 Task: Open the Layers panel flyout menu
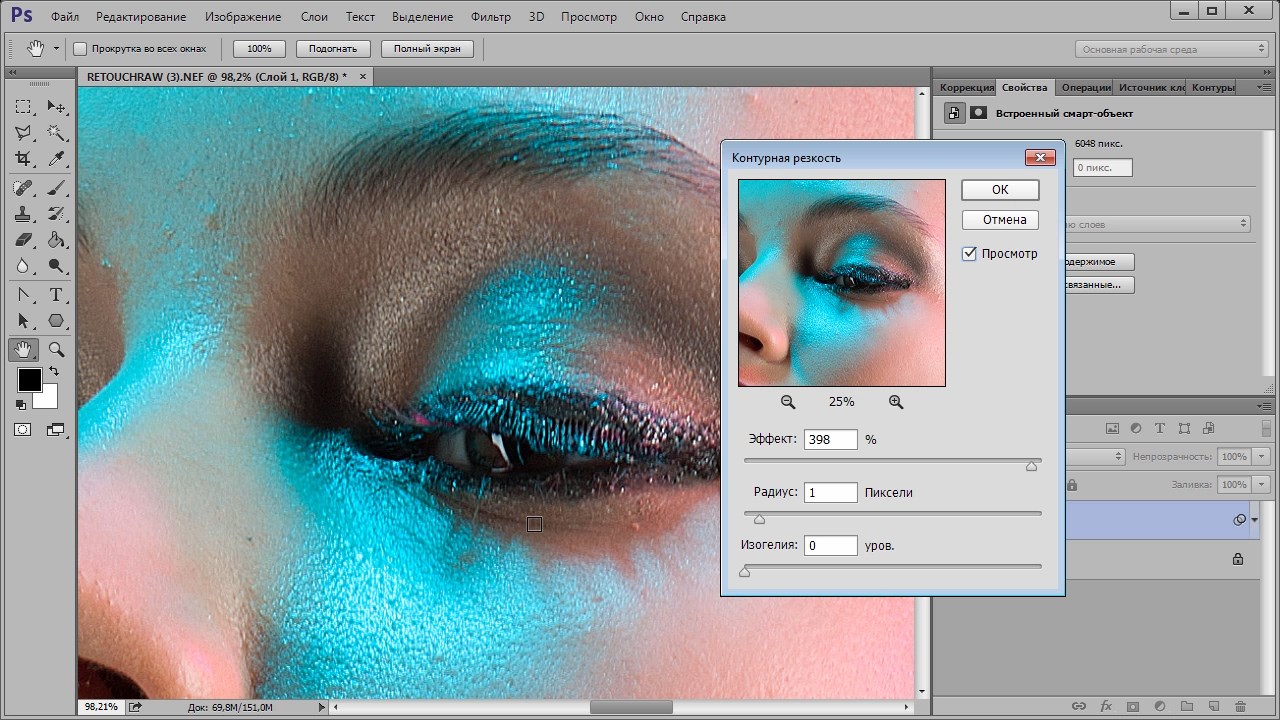[1264, 405]
